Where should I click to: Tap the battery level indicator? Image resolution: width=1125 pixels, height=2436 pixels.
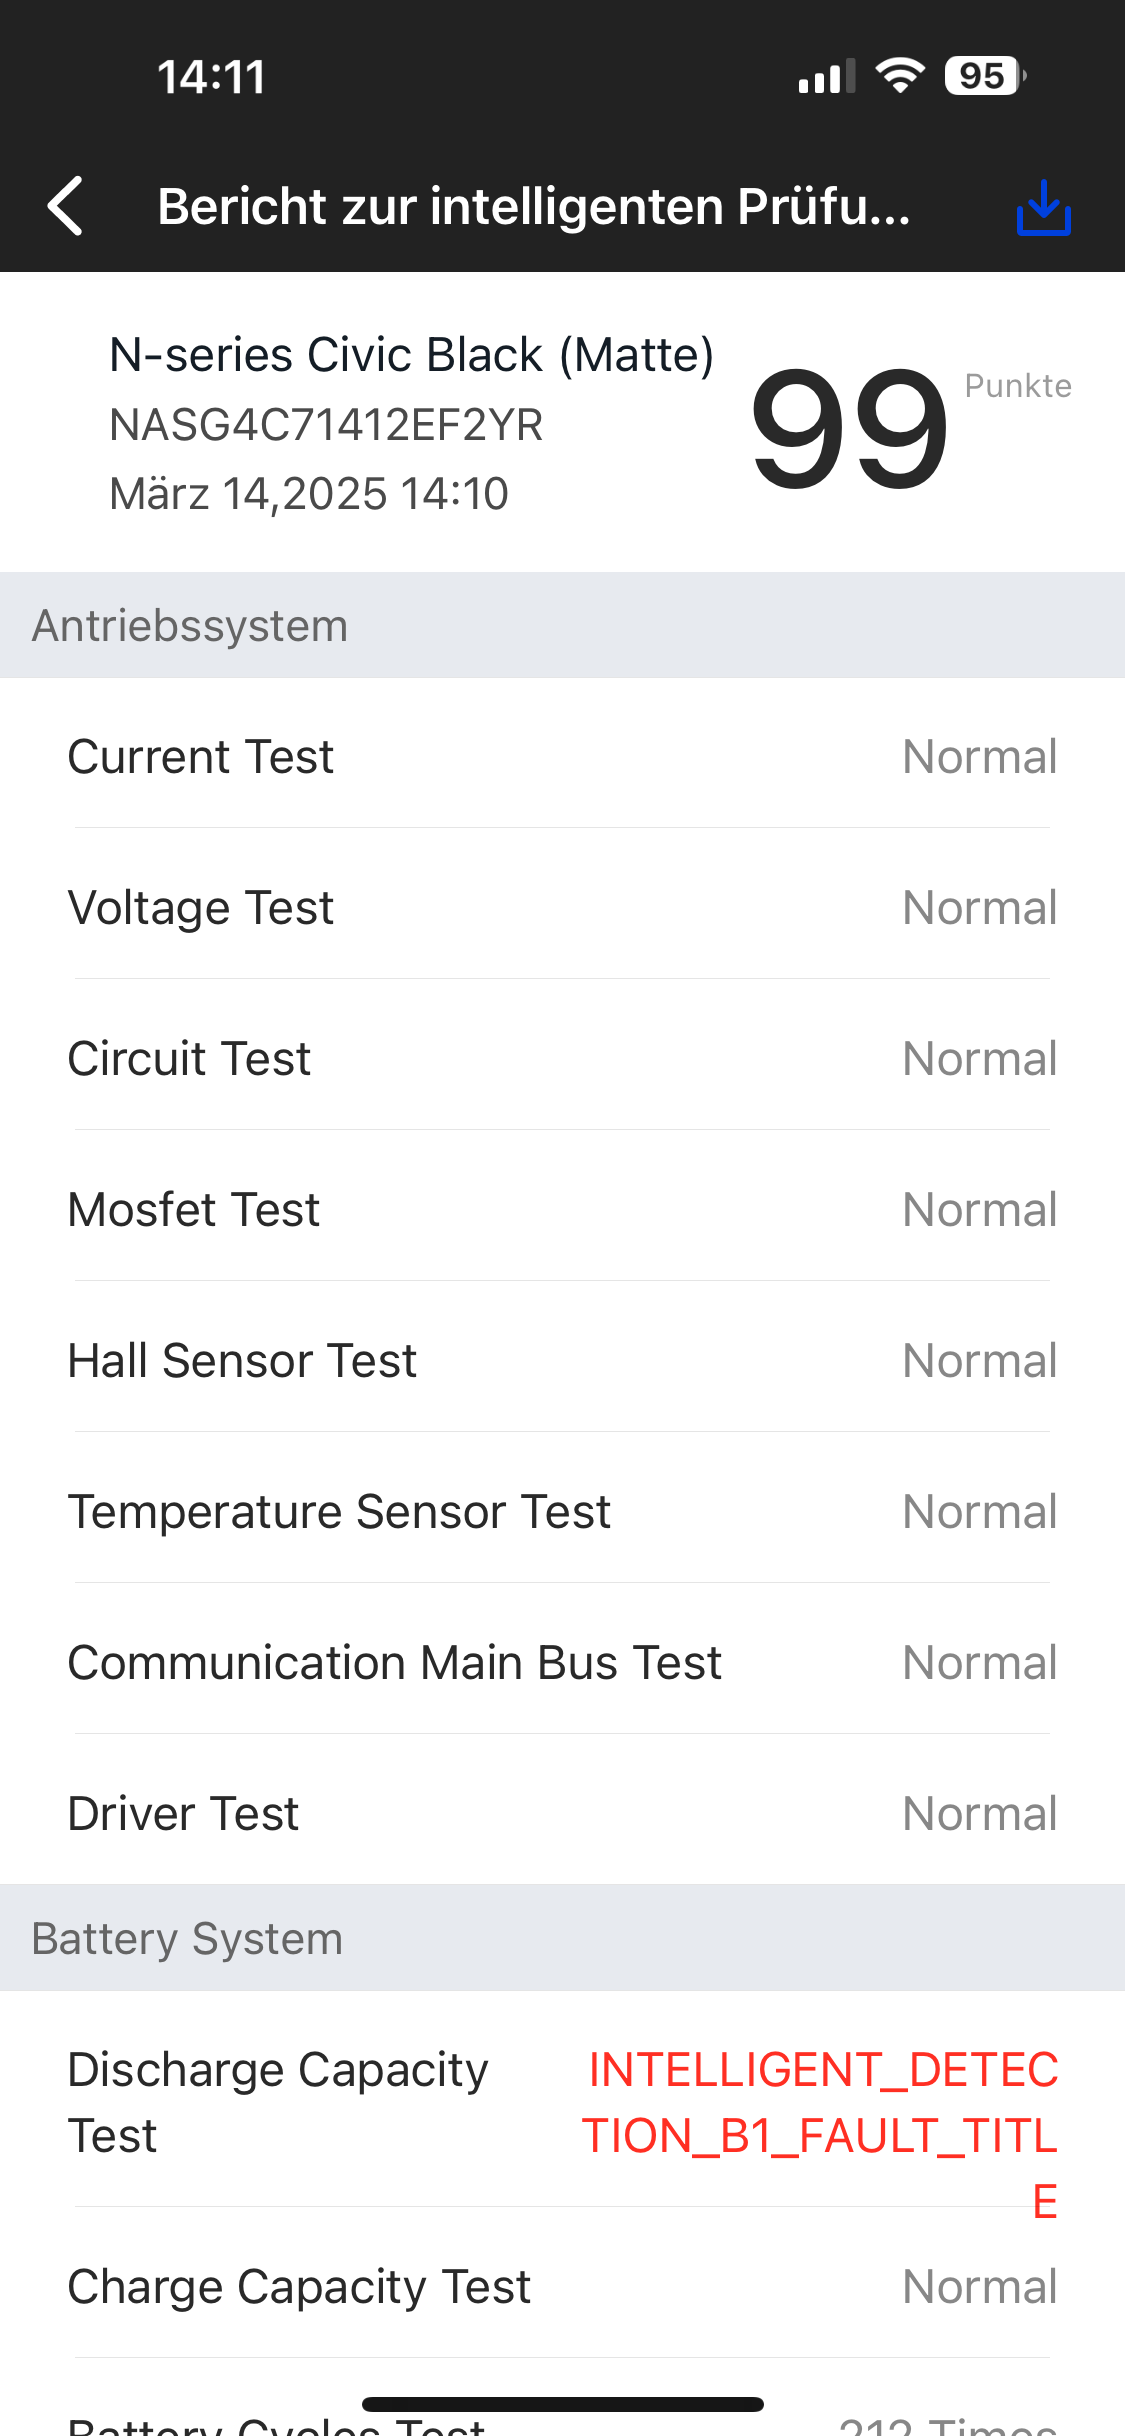984,76
